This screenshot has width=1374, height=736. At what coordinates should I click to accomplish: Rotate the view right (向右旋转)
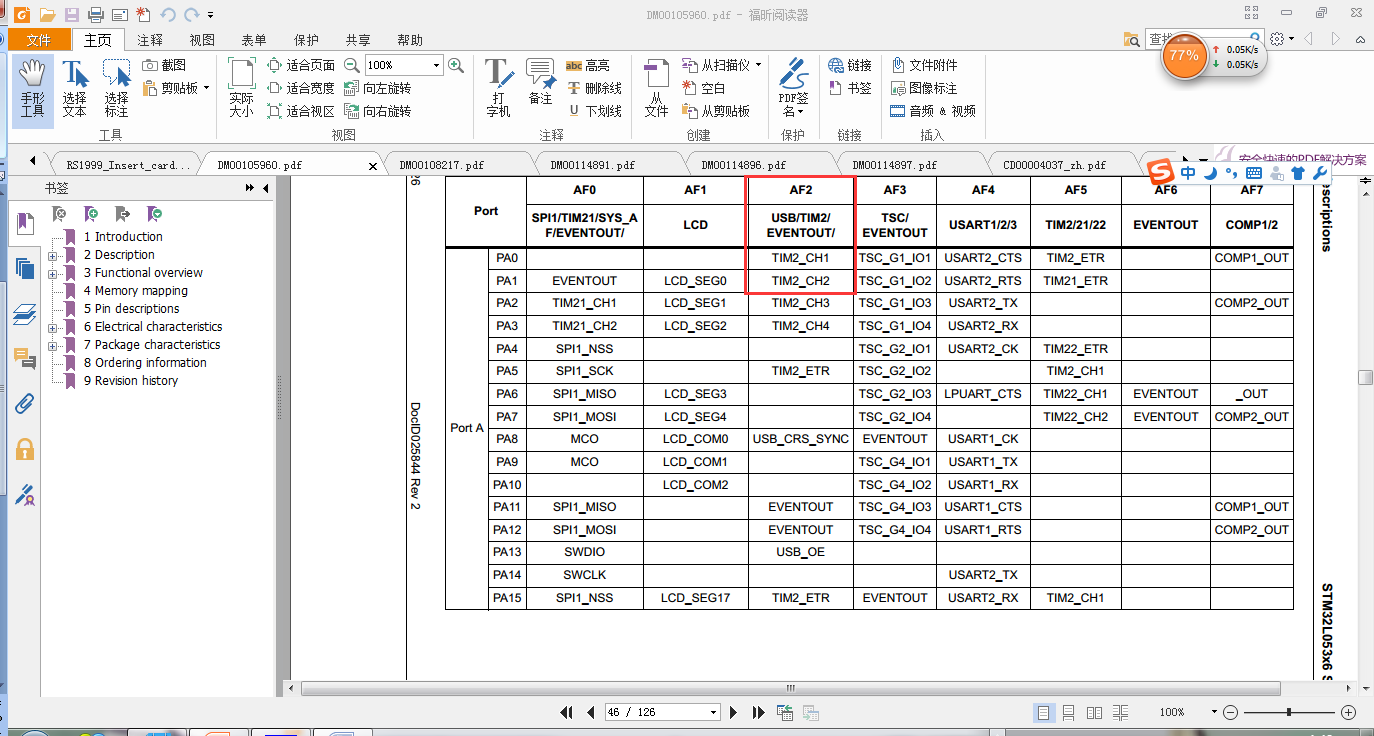click(x=377, y=111)
